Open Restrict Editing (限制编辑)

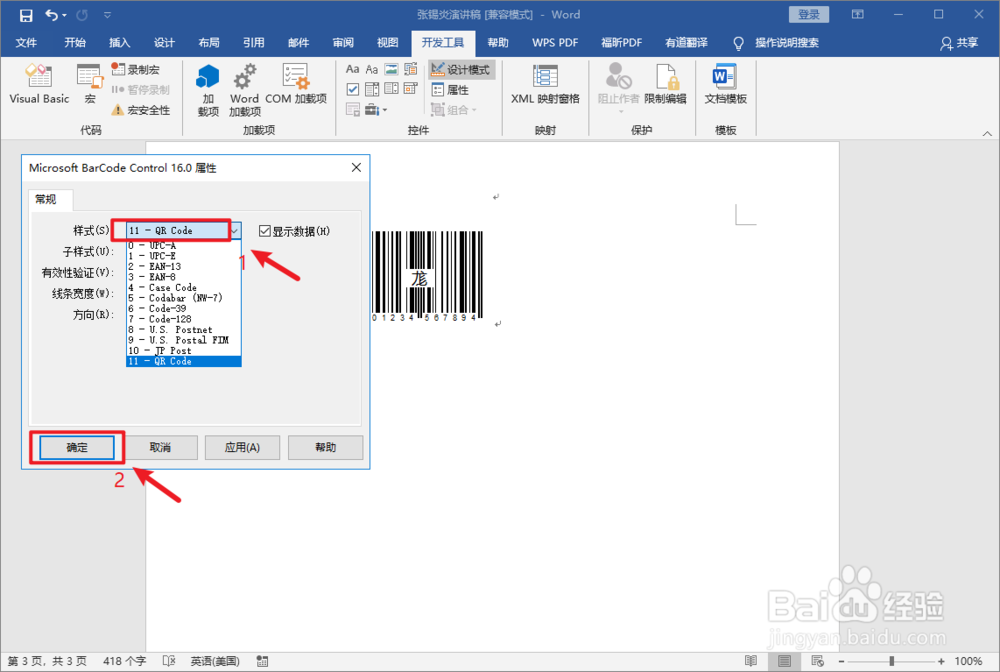pos(665,84)
